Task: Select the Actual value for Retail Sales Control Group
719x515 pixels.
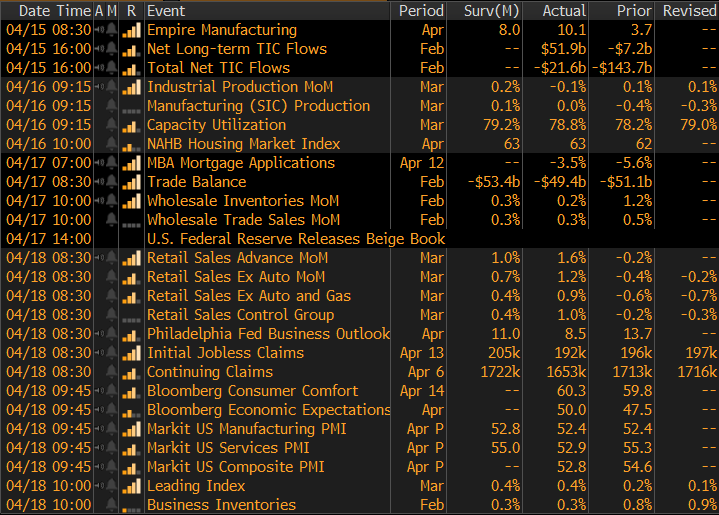Action: click(566, 315)
